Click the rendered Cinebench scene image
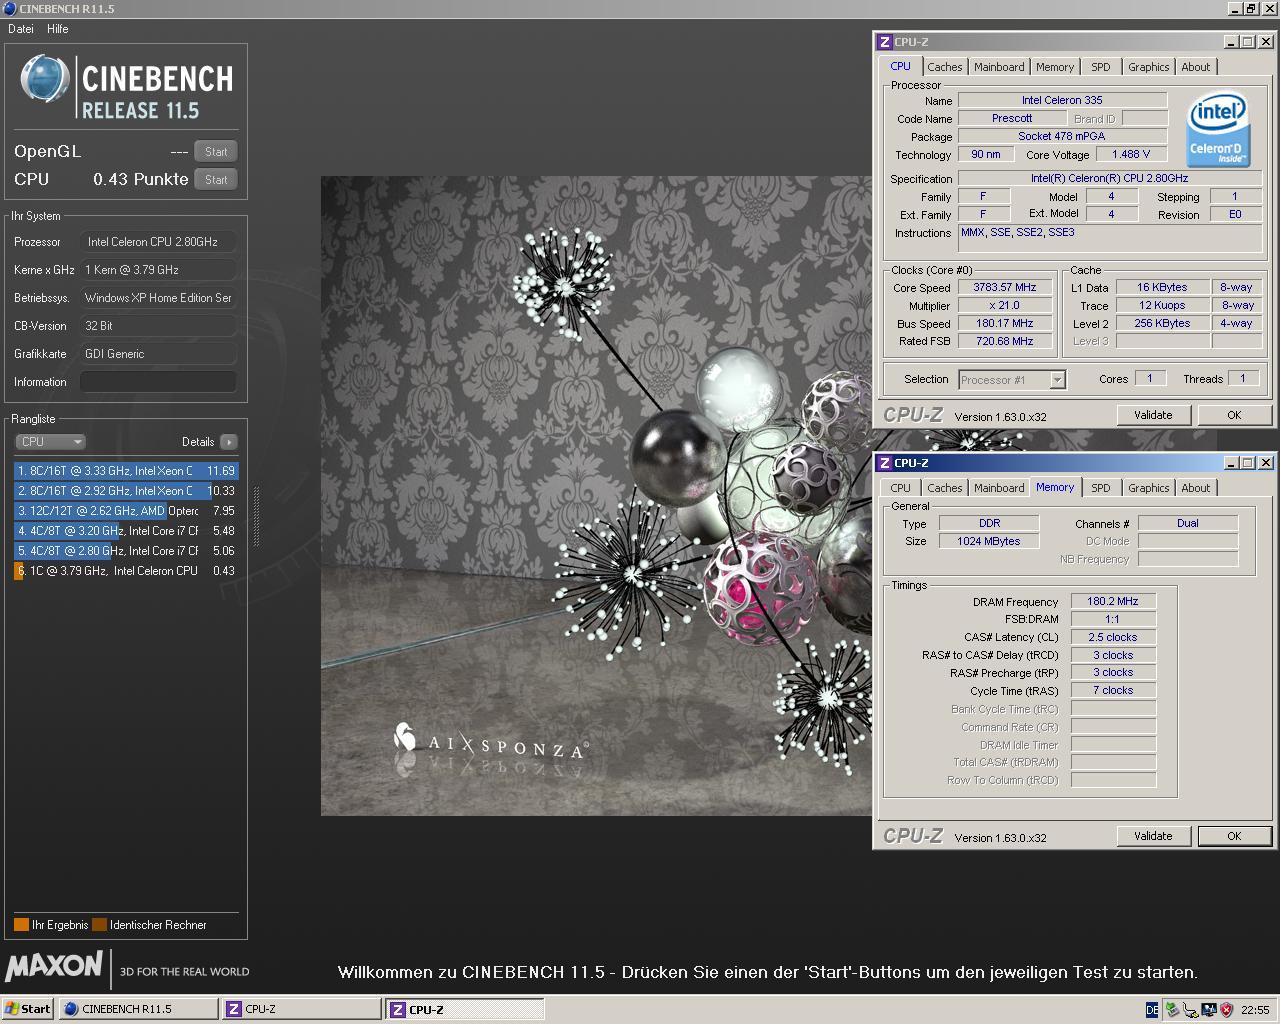 (x=596, y=496)
